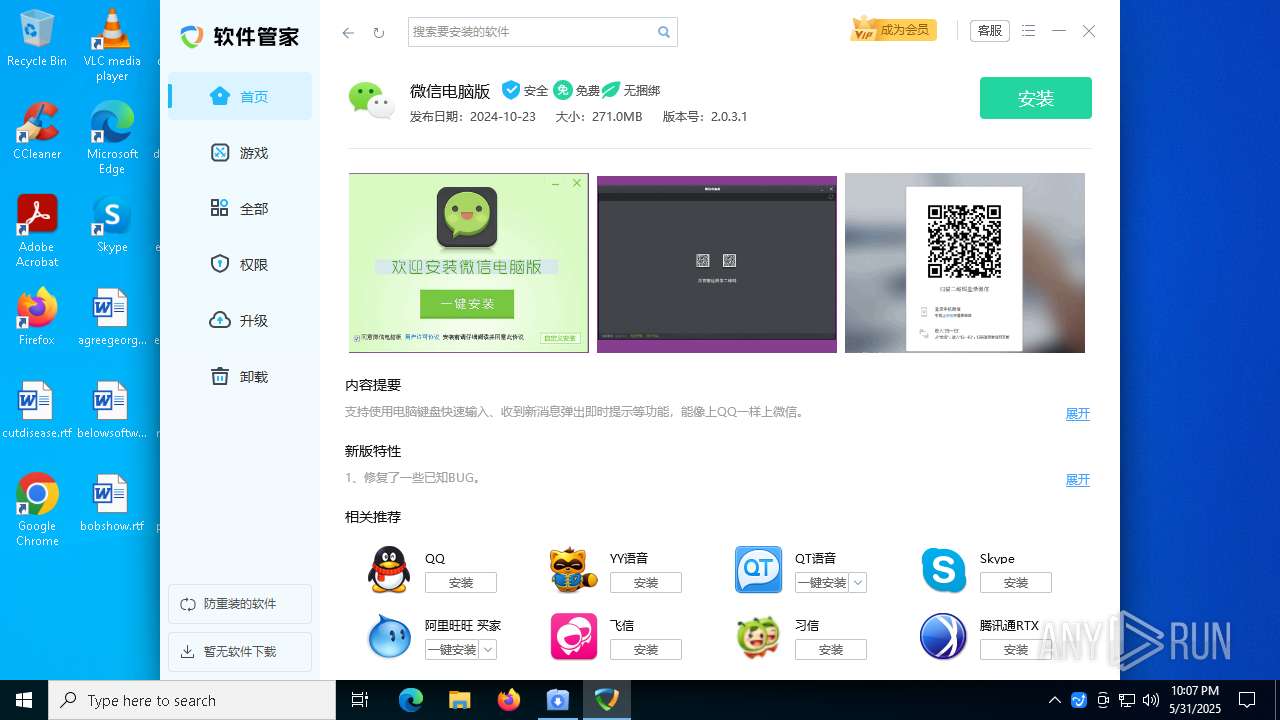1280x720 pixels.
Task: Select the 全部 all software tab
Action: pyautogui.click(x=240, y=208)
